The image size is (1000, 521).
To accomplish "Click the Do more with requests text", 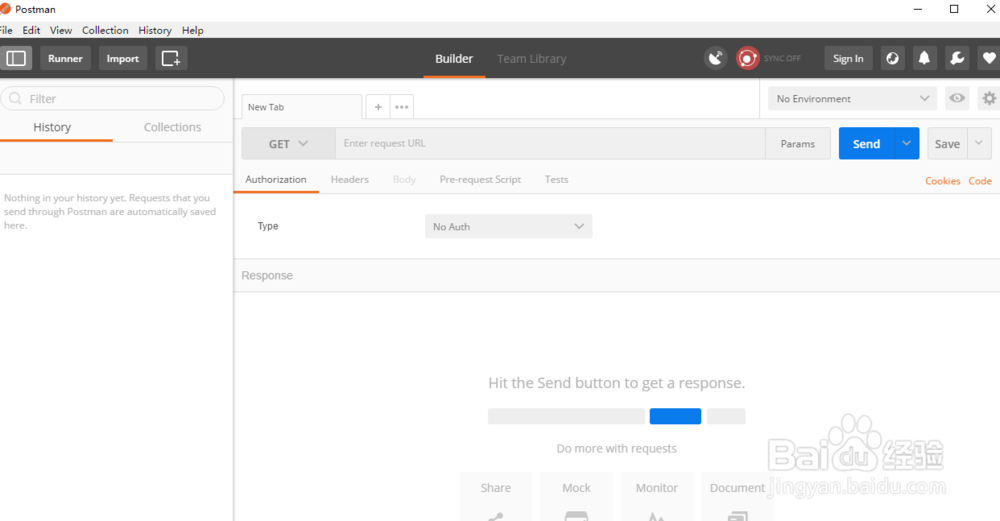I will [617, 448].
